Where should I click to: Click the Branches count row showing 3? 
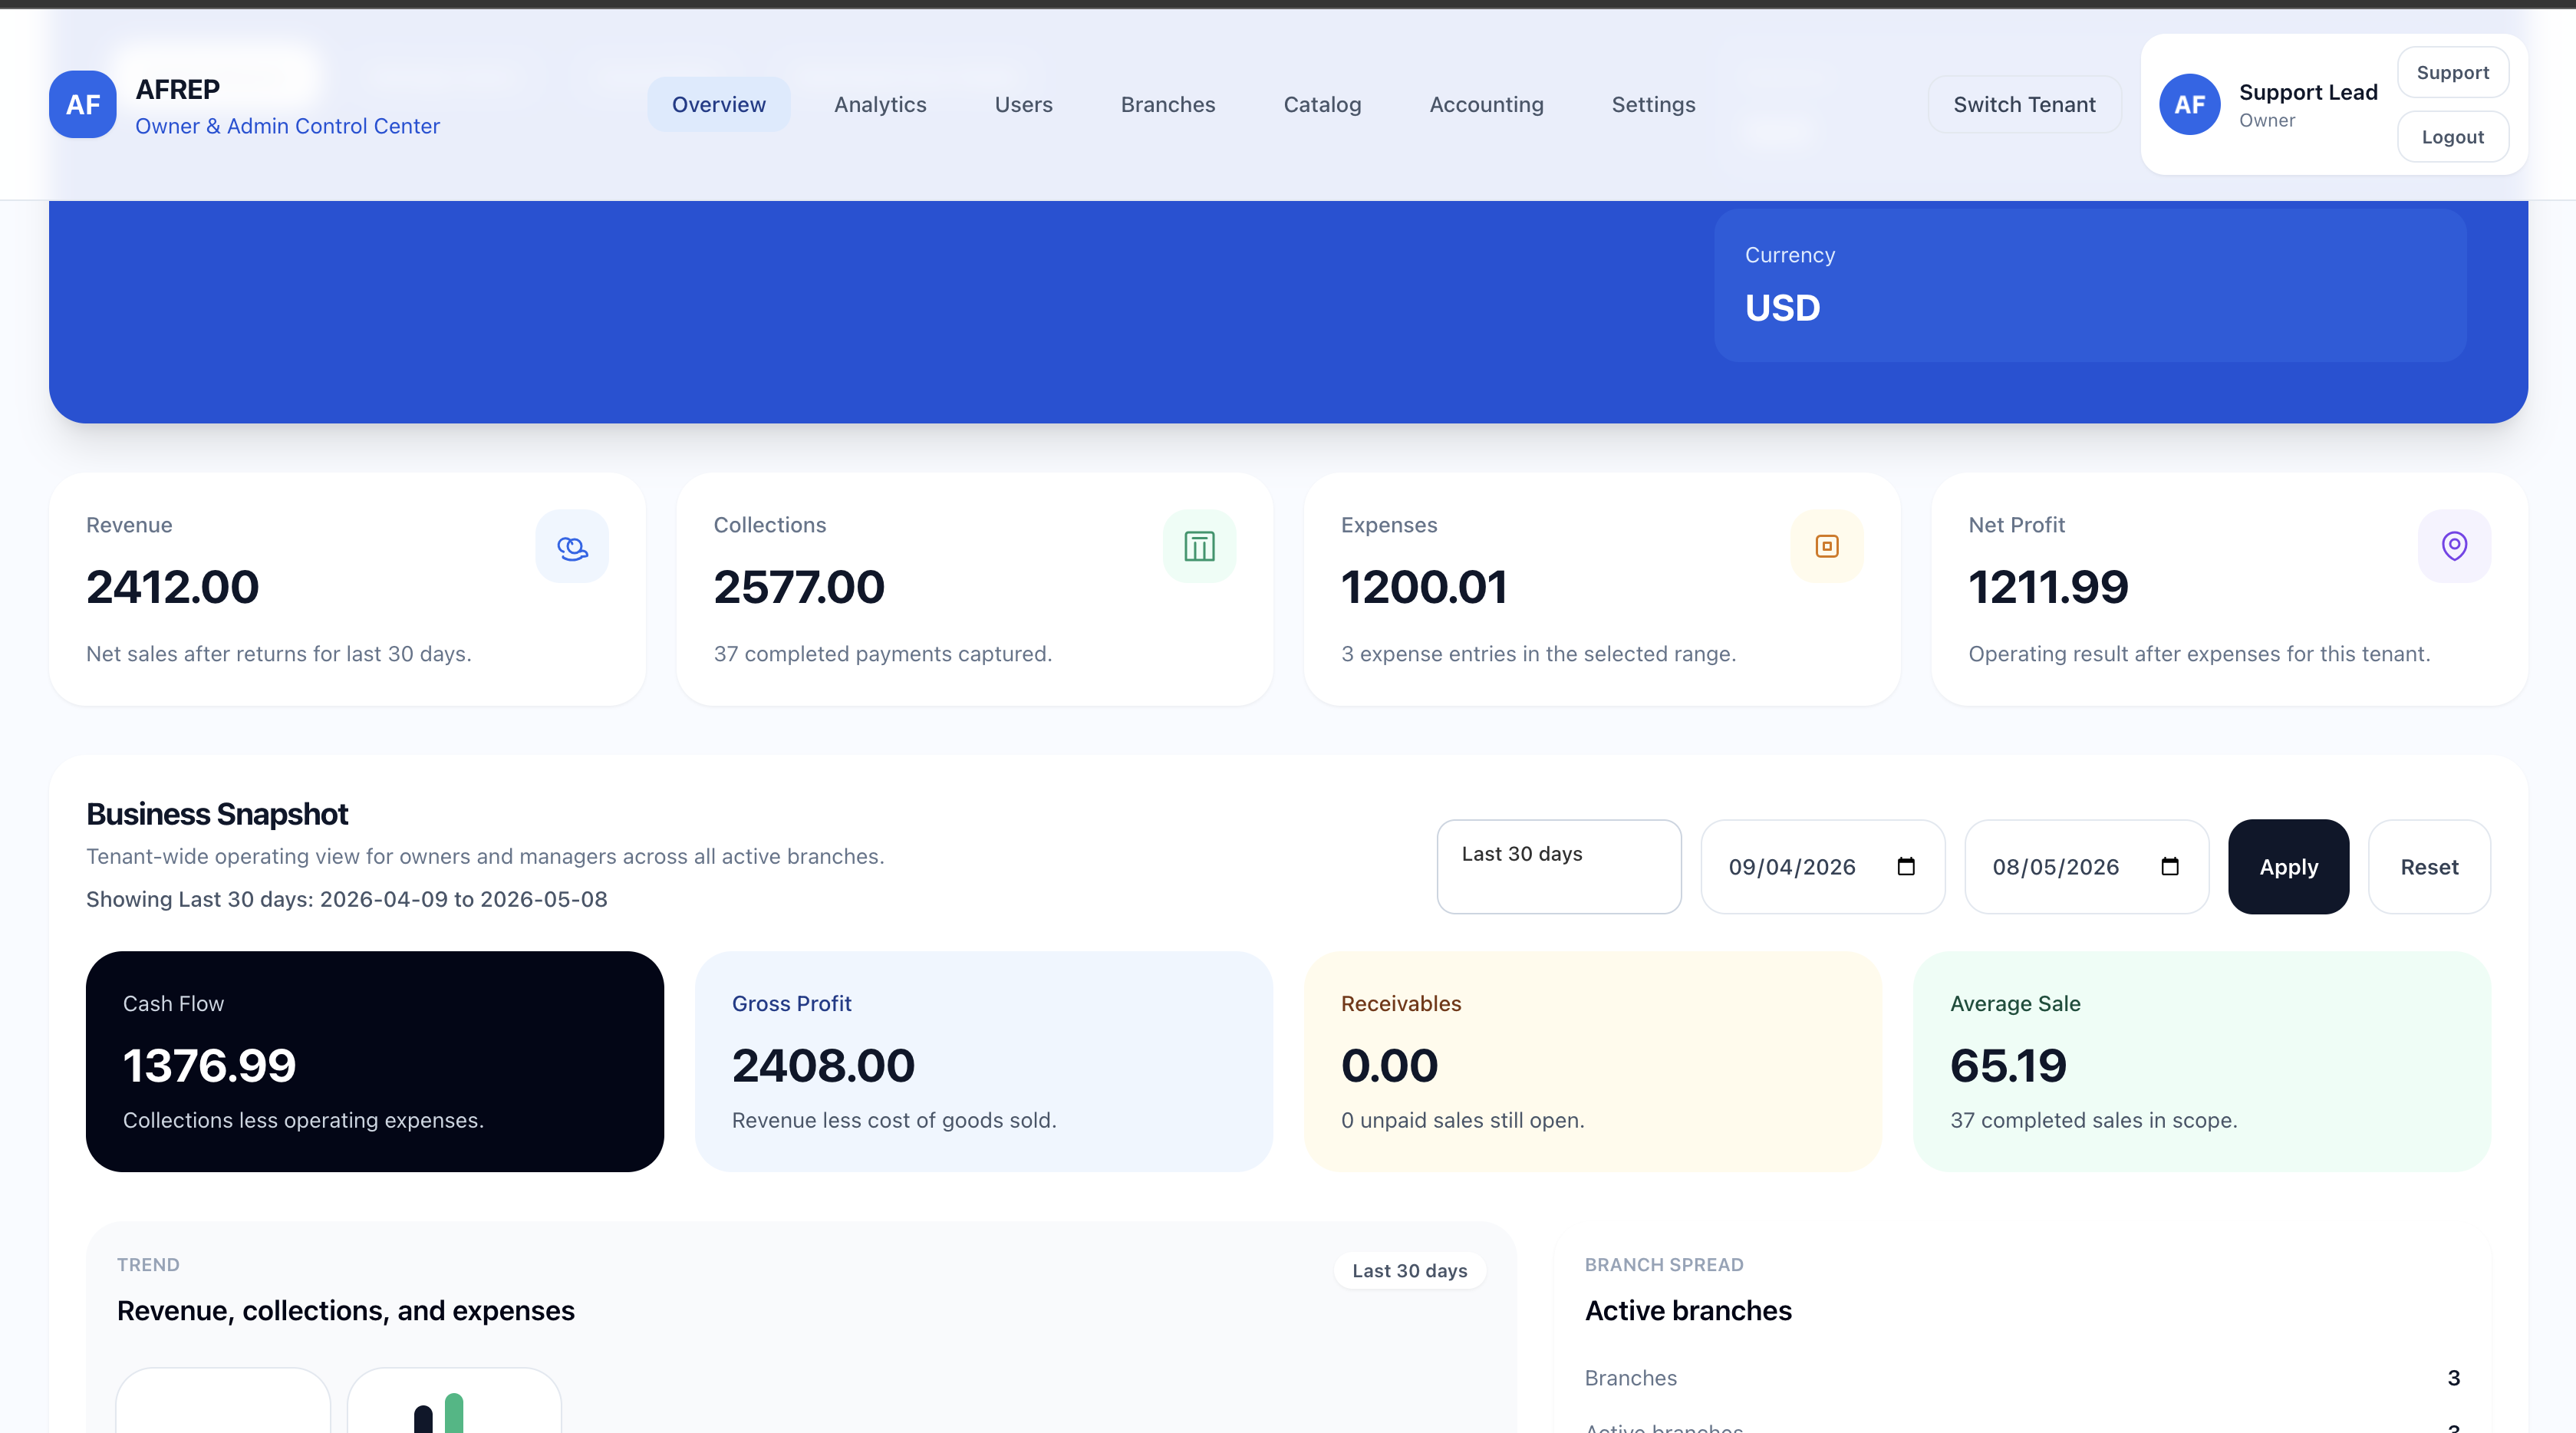(x=2022, y=1377)
